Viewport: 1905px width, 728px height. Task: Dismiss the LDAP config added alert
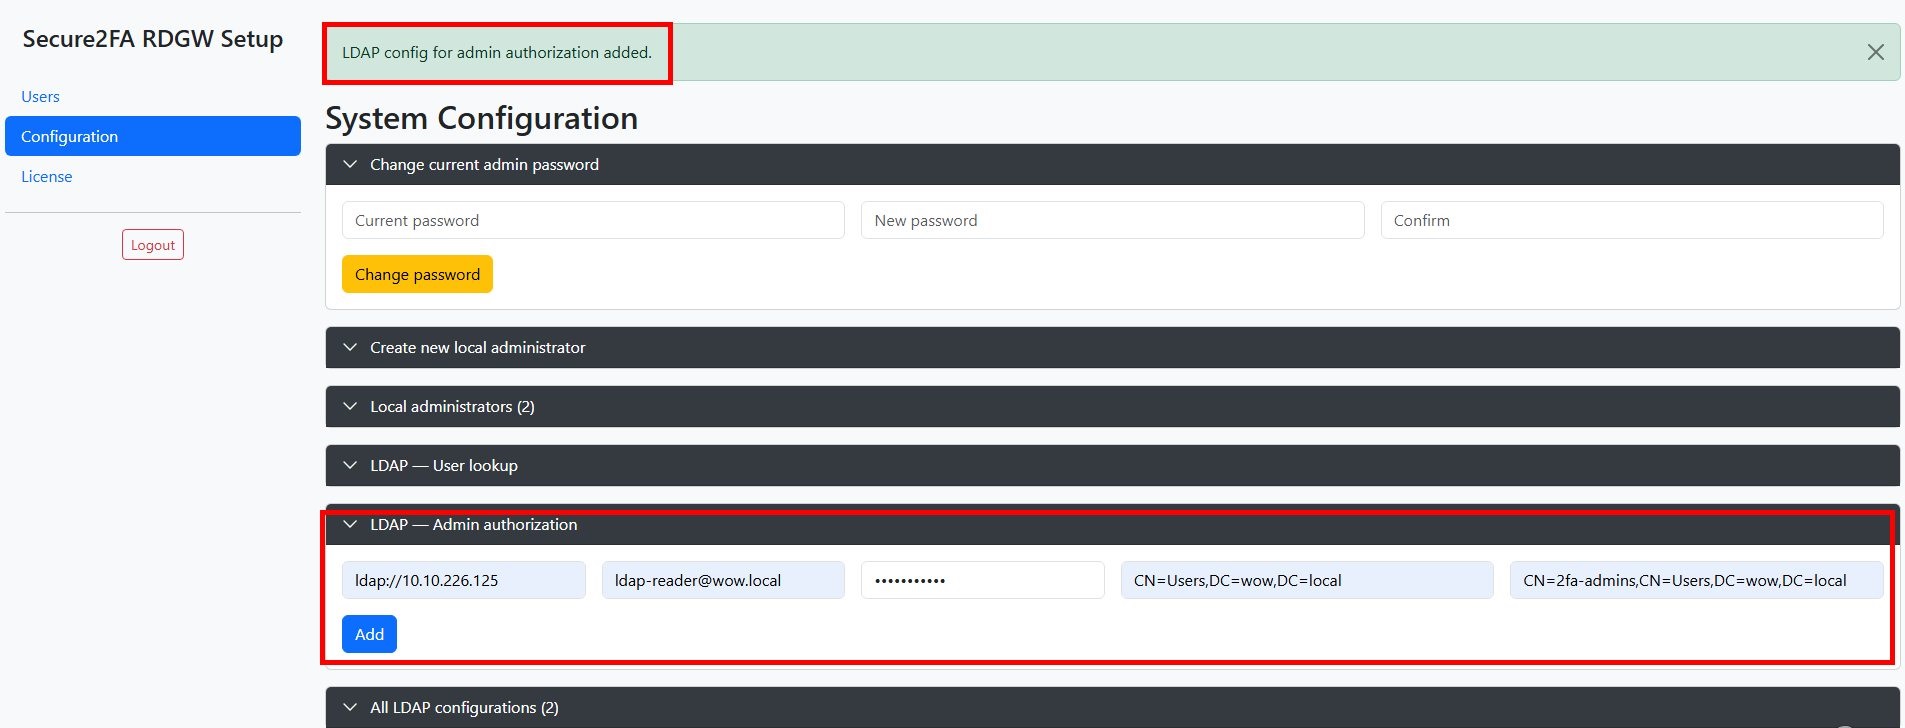tap(1875, 52)
